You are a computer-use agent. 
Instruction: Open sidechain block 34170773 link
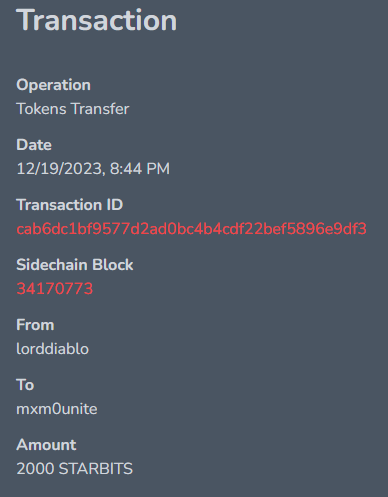click(x=55, y=289)
